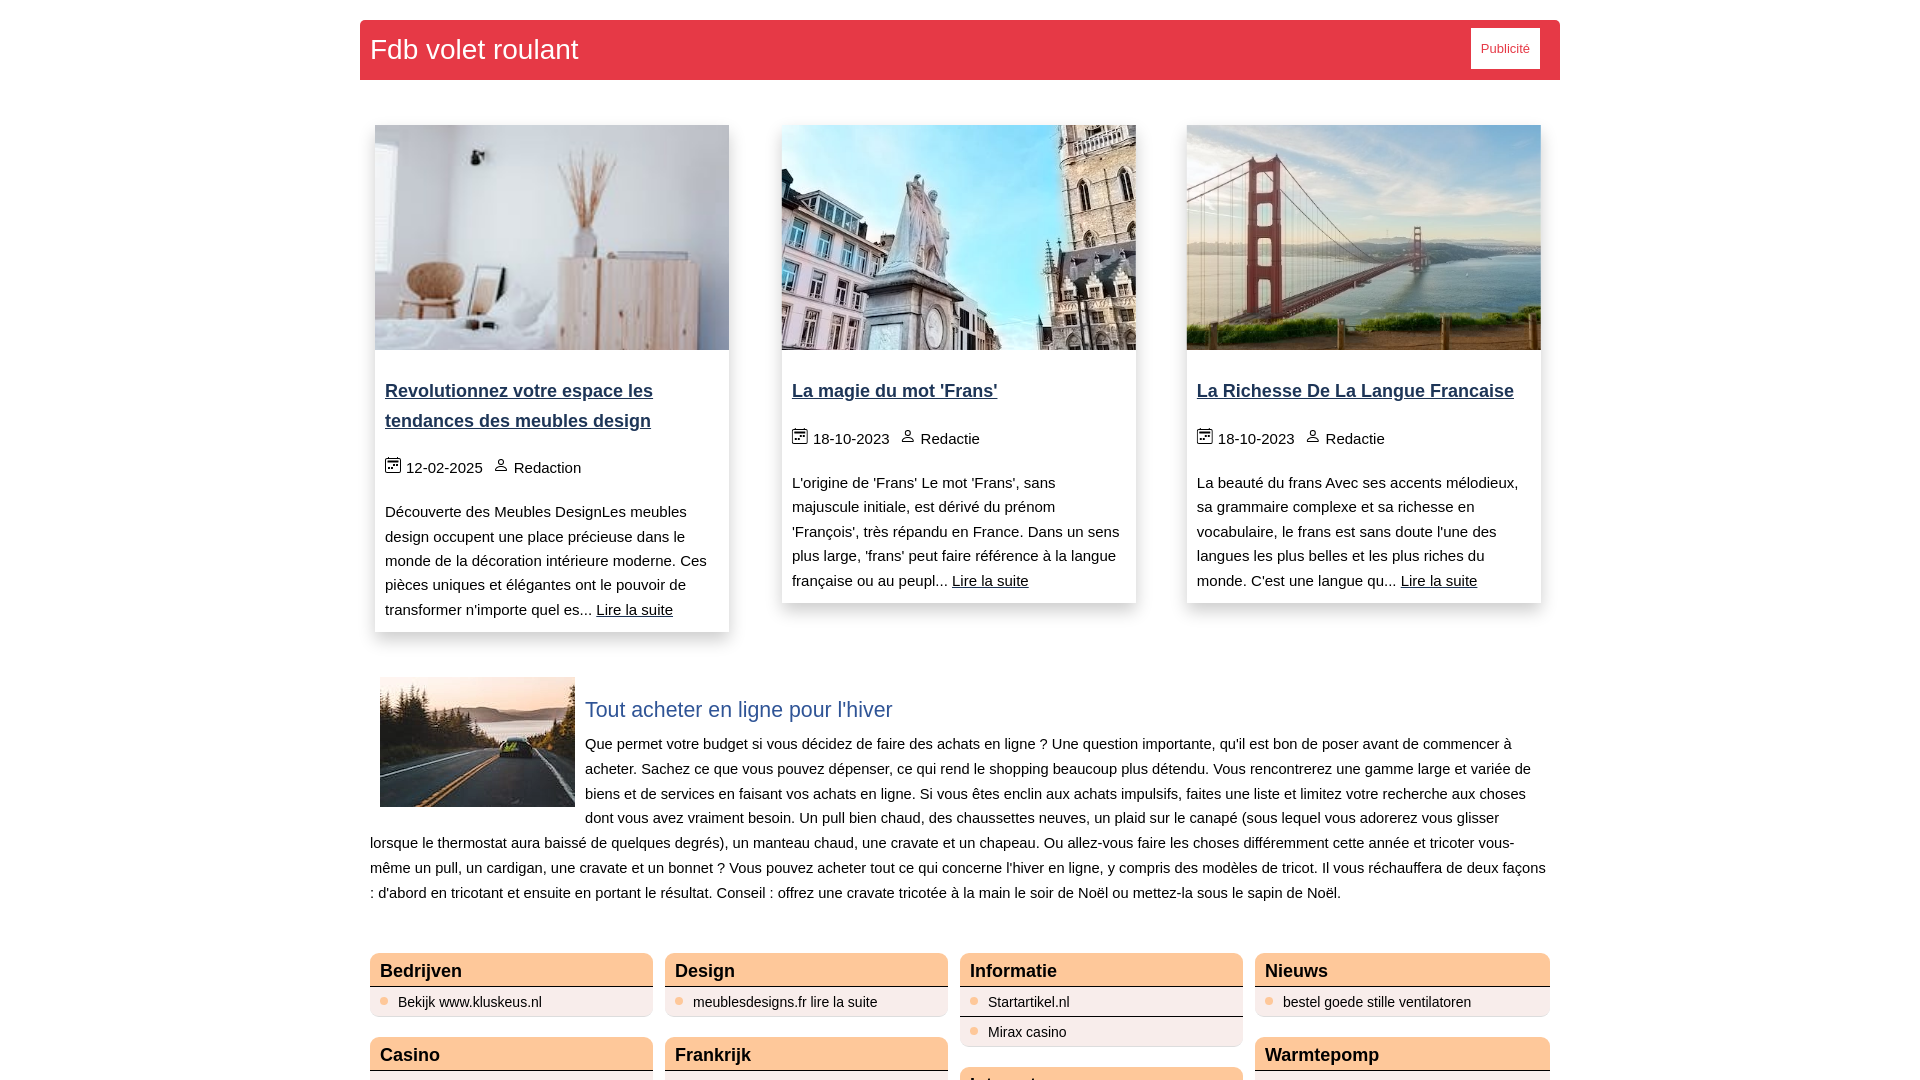
Task: Open meublesdesigns.fr lire la suite link
Action: click(785, 1002)
